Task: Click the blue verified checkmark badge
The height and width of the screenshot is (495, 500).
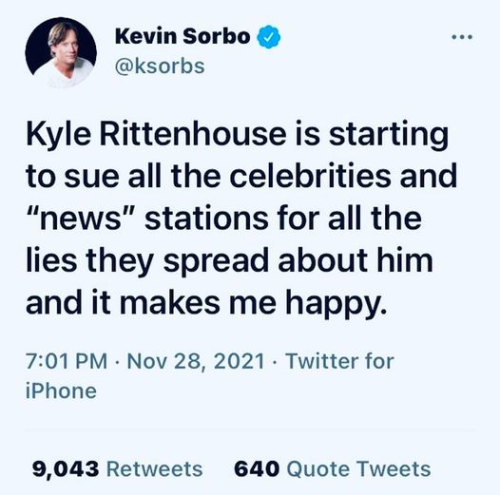Action: point(268,37)
